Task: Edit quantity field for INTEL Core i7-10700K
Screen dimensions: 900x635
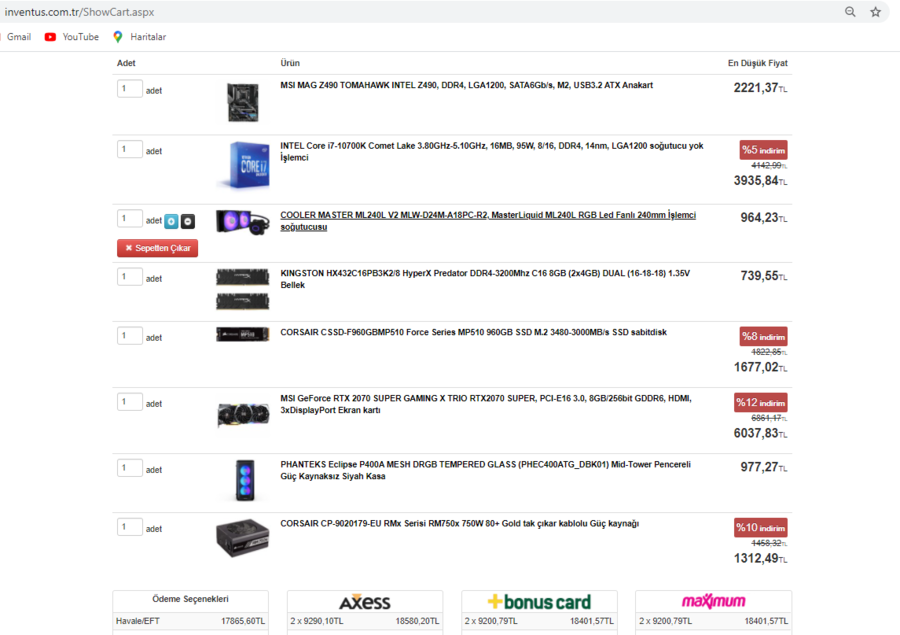Action: [130, 149]
